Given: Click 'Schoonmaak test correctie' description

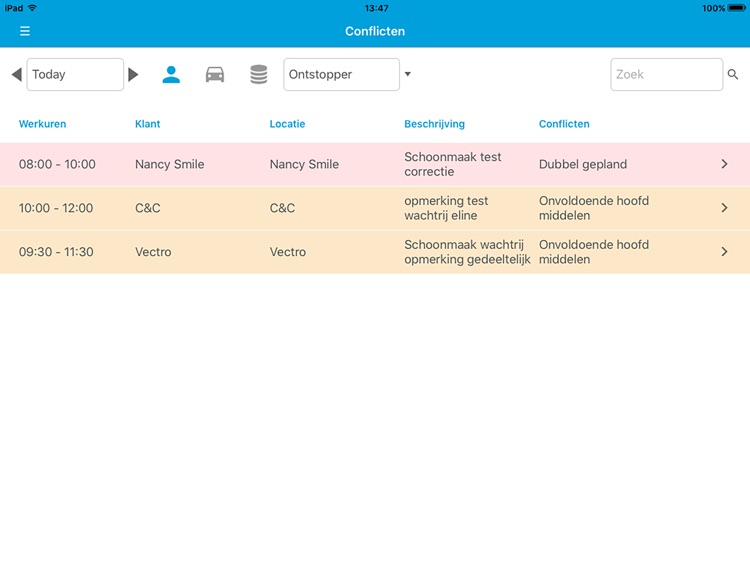Looking at the screenshot, I should tap(452, 164).
